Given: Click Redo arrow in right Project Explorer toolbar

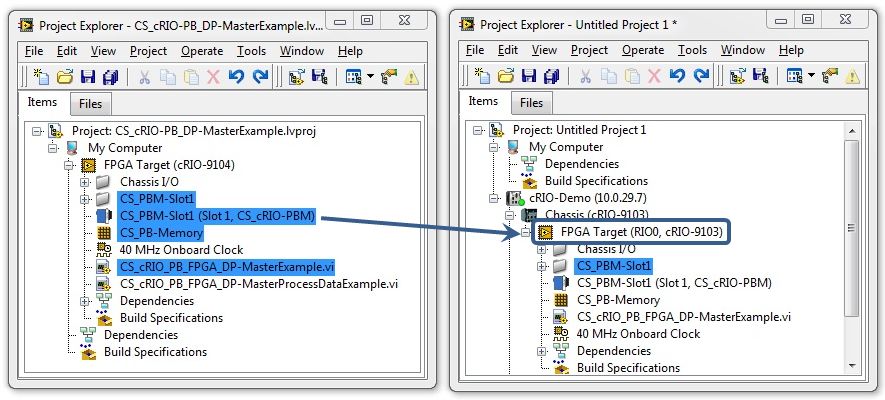Looking at the screenshot, I should (702, 76).
